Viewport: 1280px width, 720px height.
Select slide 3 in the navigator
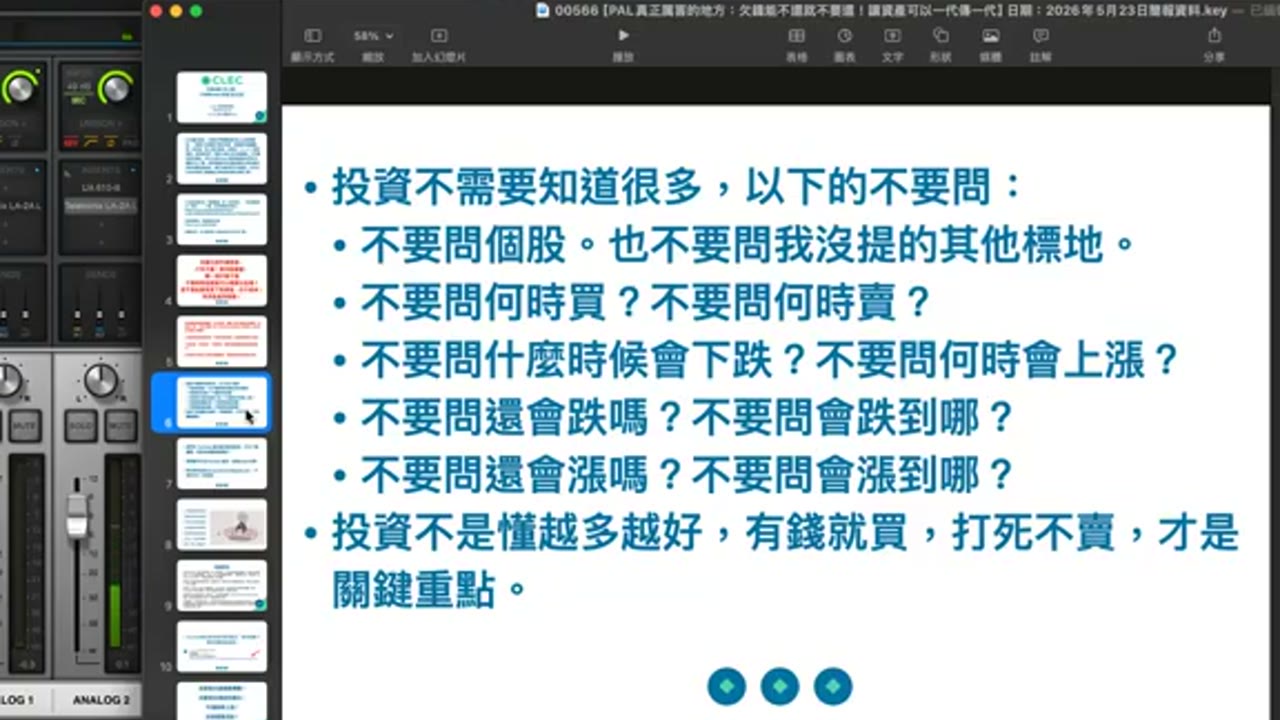[222, 219]
